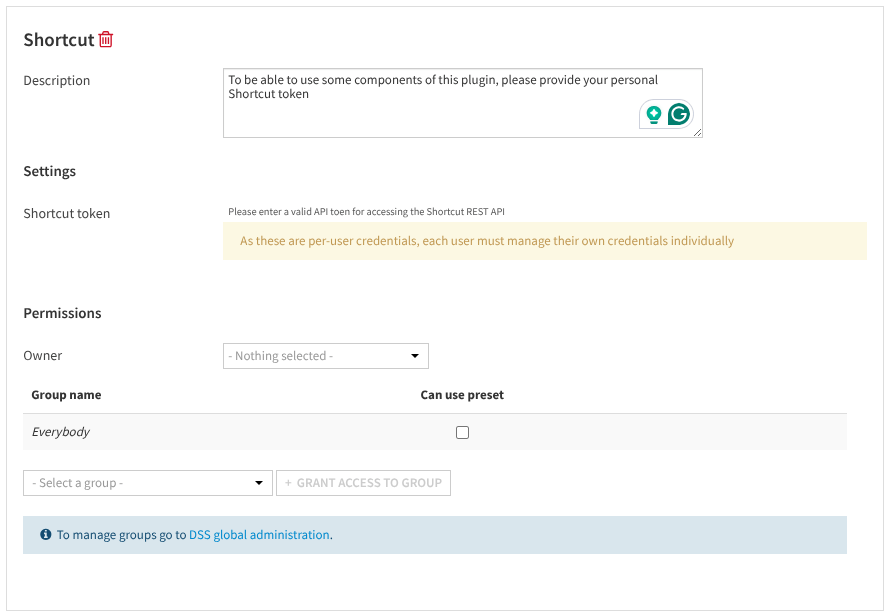The height and width of the screenshot is (616, 890).
Task: Click the Shortcut token label
Action: coord(67,213)
